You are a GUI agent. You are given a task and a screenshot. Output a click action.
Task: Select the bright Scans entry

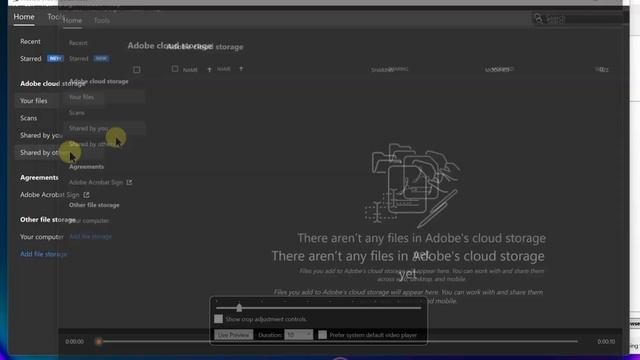tap(29, 118)
